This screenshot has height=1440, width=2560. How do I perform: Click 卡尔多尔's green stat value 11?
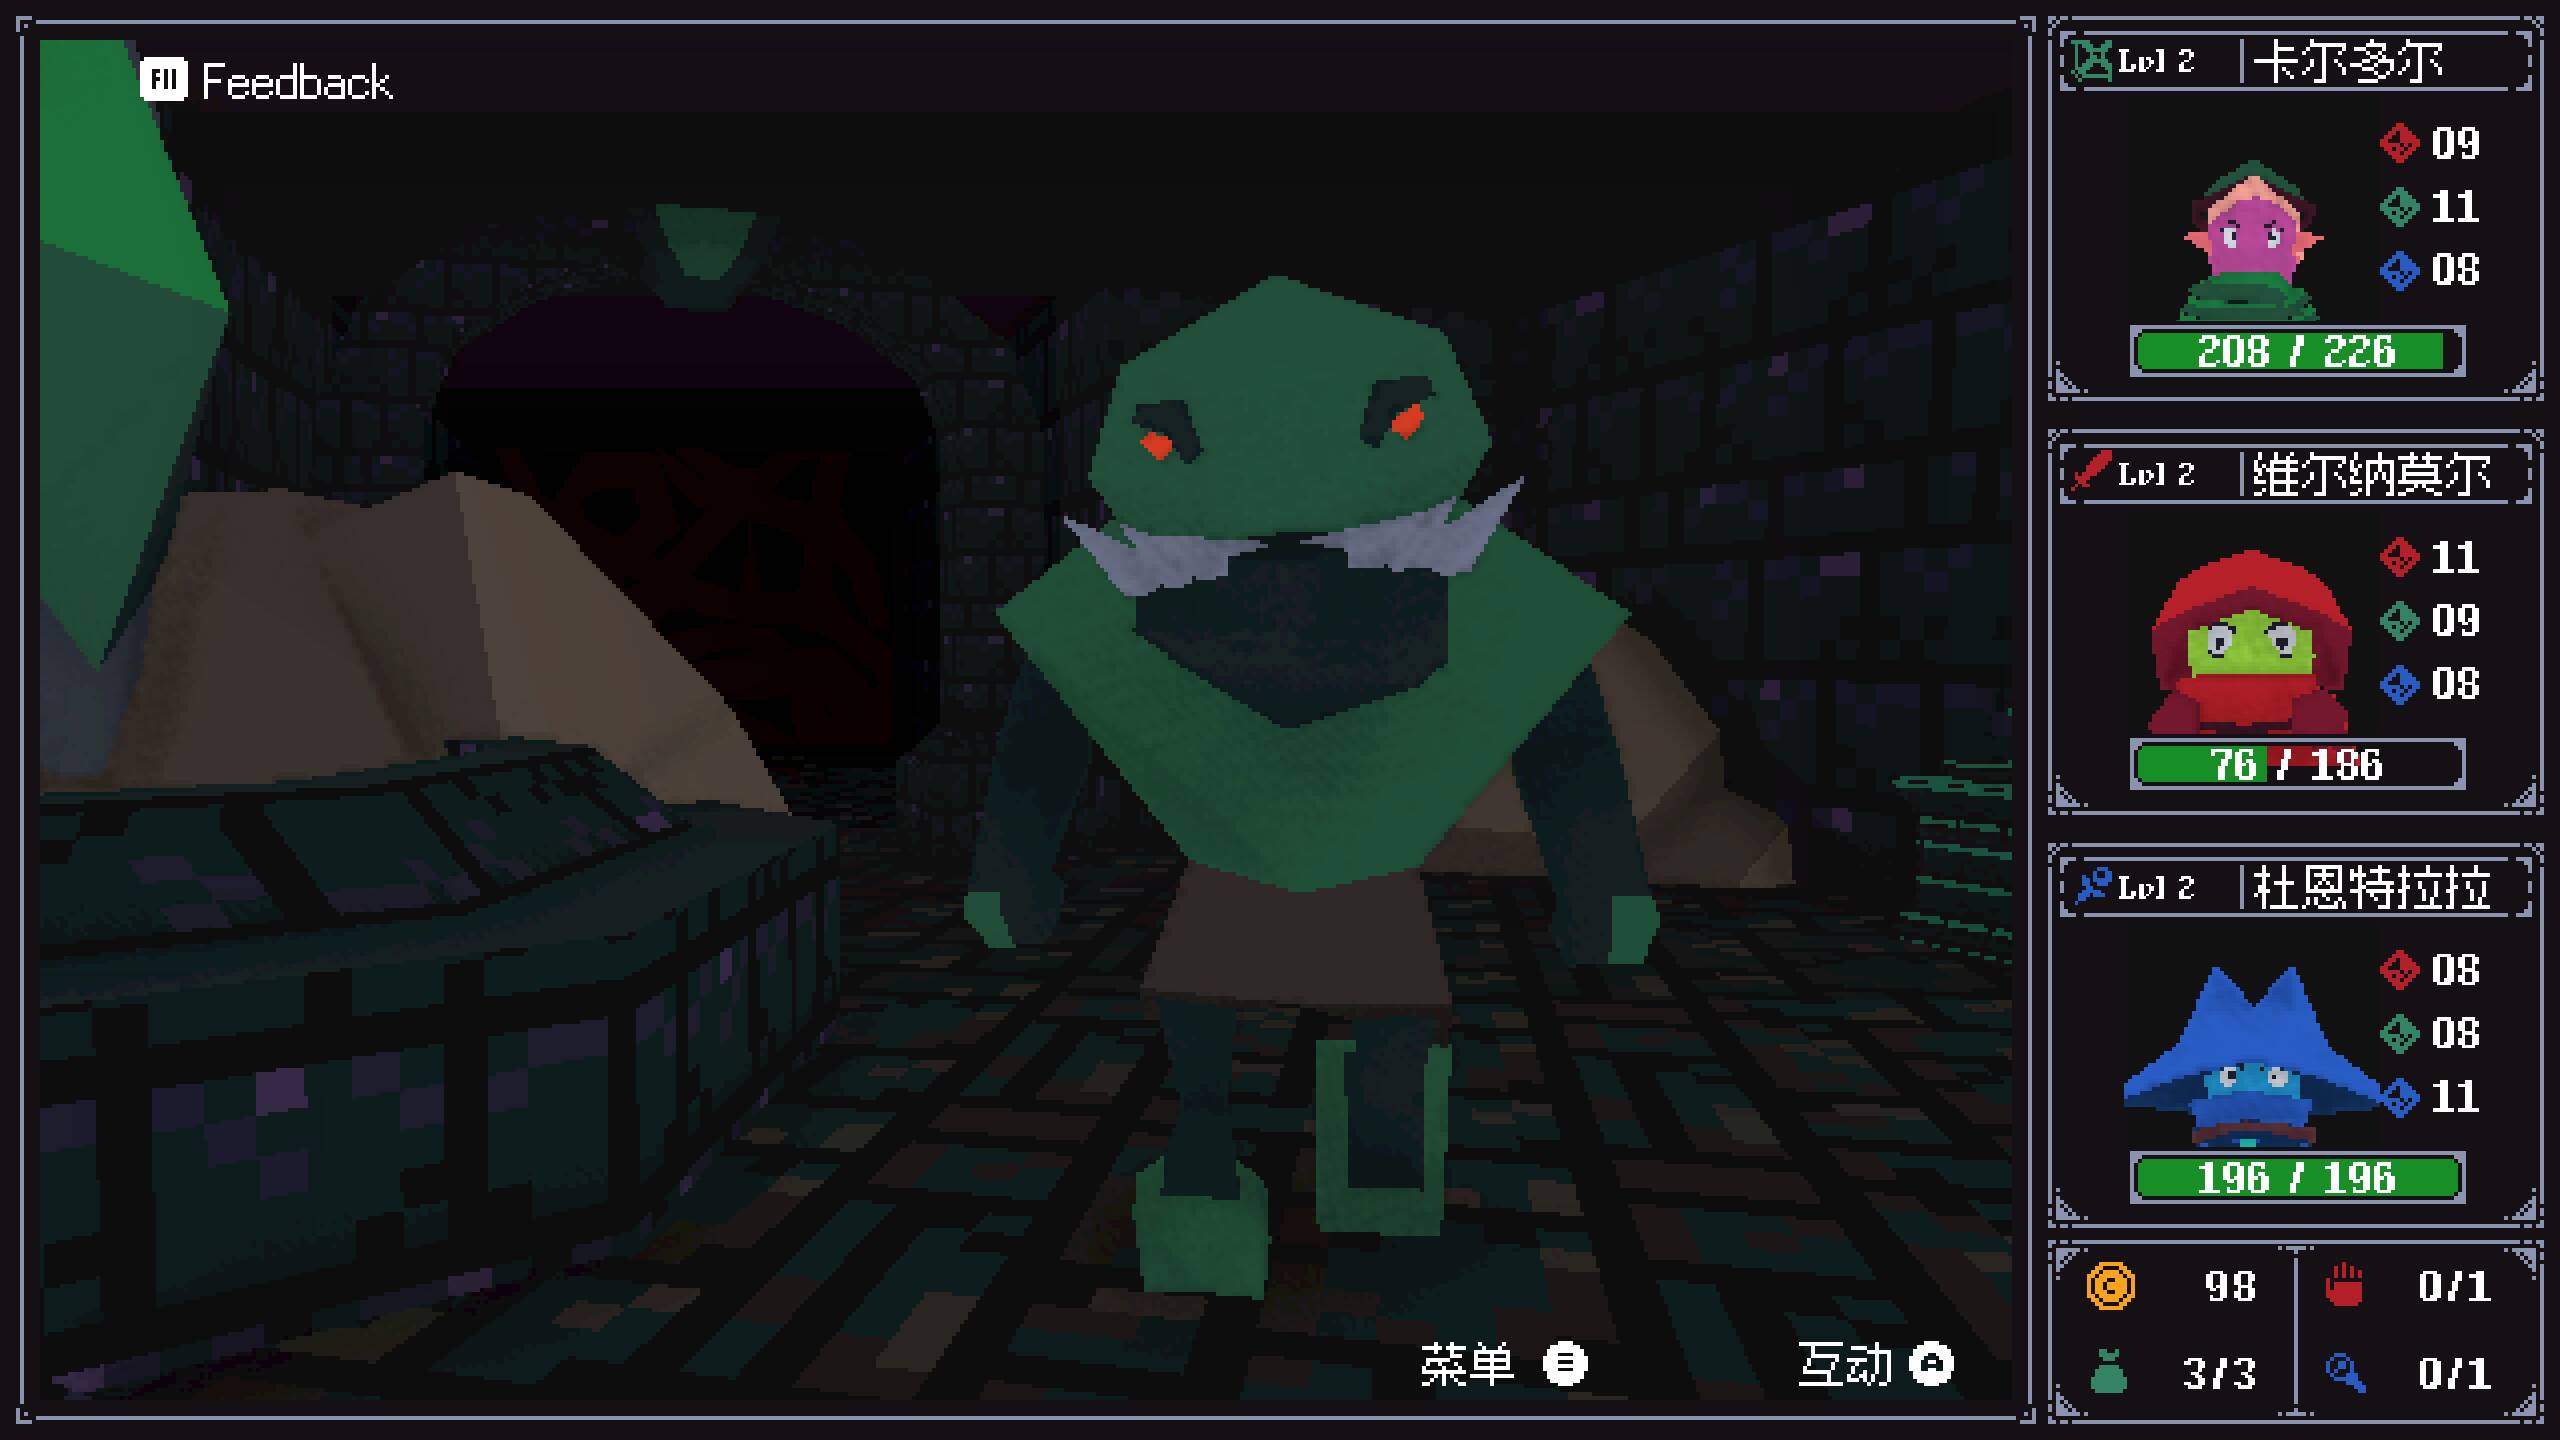[x=2456, y=207]
